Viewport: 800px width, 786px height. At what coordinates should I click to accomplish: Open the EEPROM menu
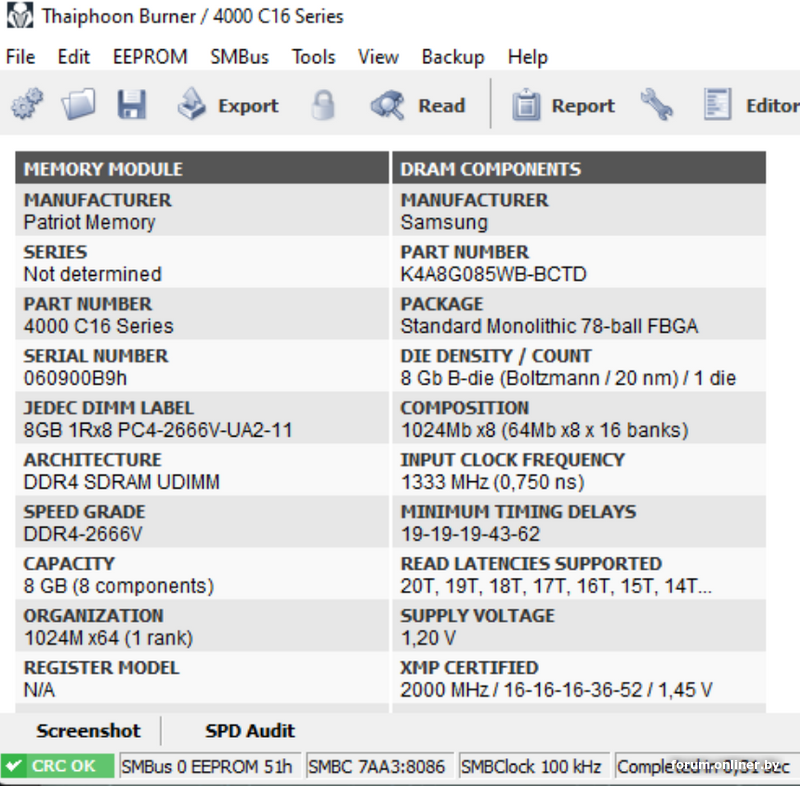150,57
